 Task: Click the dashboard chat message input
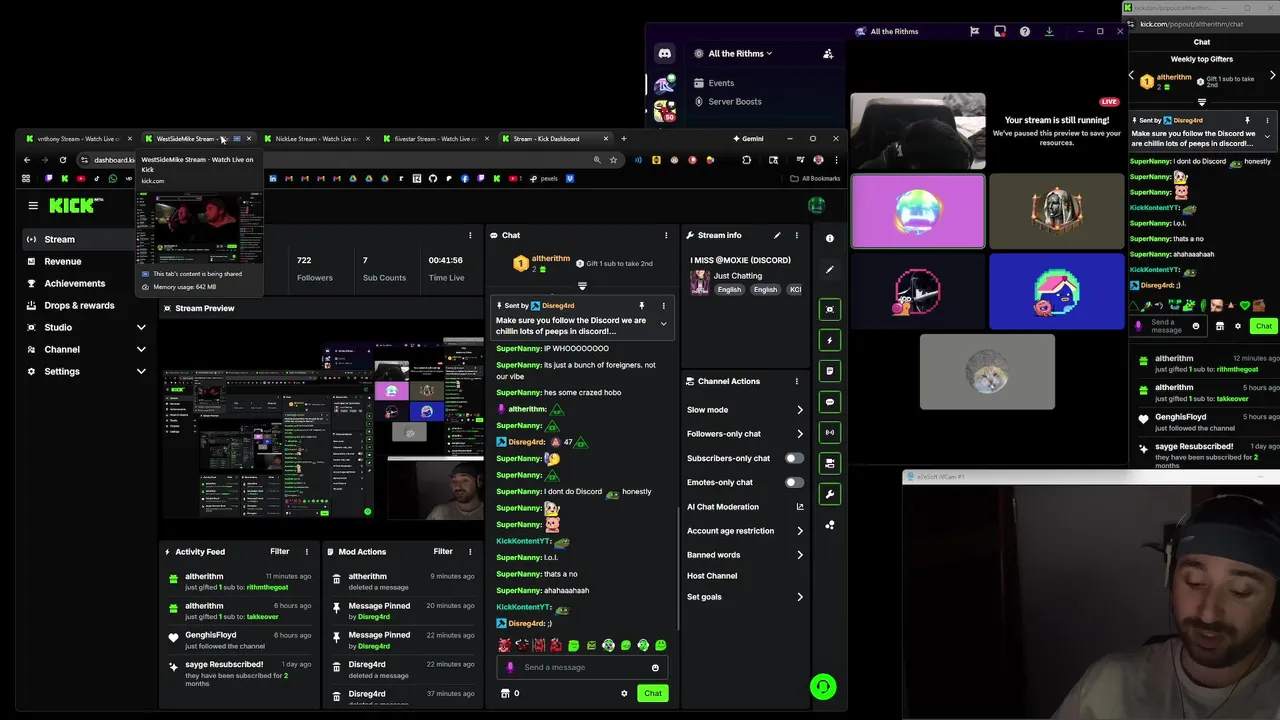(582, 667)
